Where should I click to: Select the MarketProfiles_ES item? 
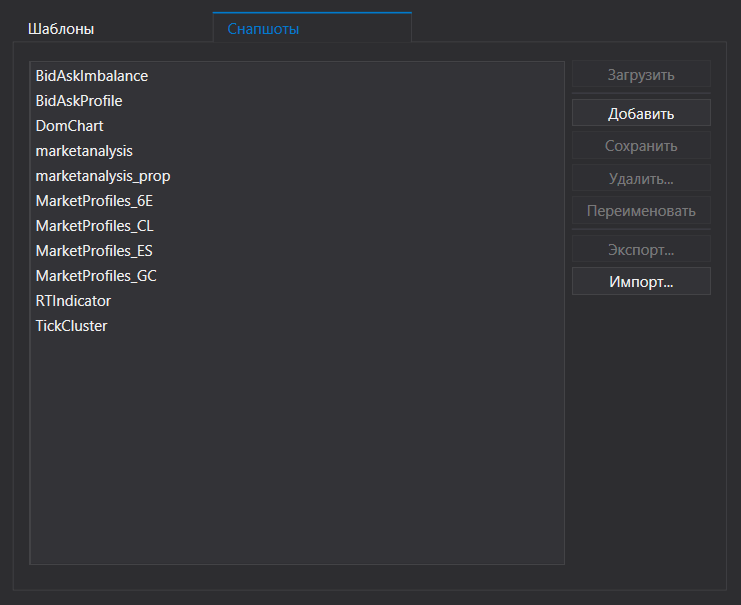click(94, 251)
